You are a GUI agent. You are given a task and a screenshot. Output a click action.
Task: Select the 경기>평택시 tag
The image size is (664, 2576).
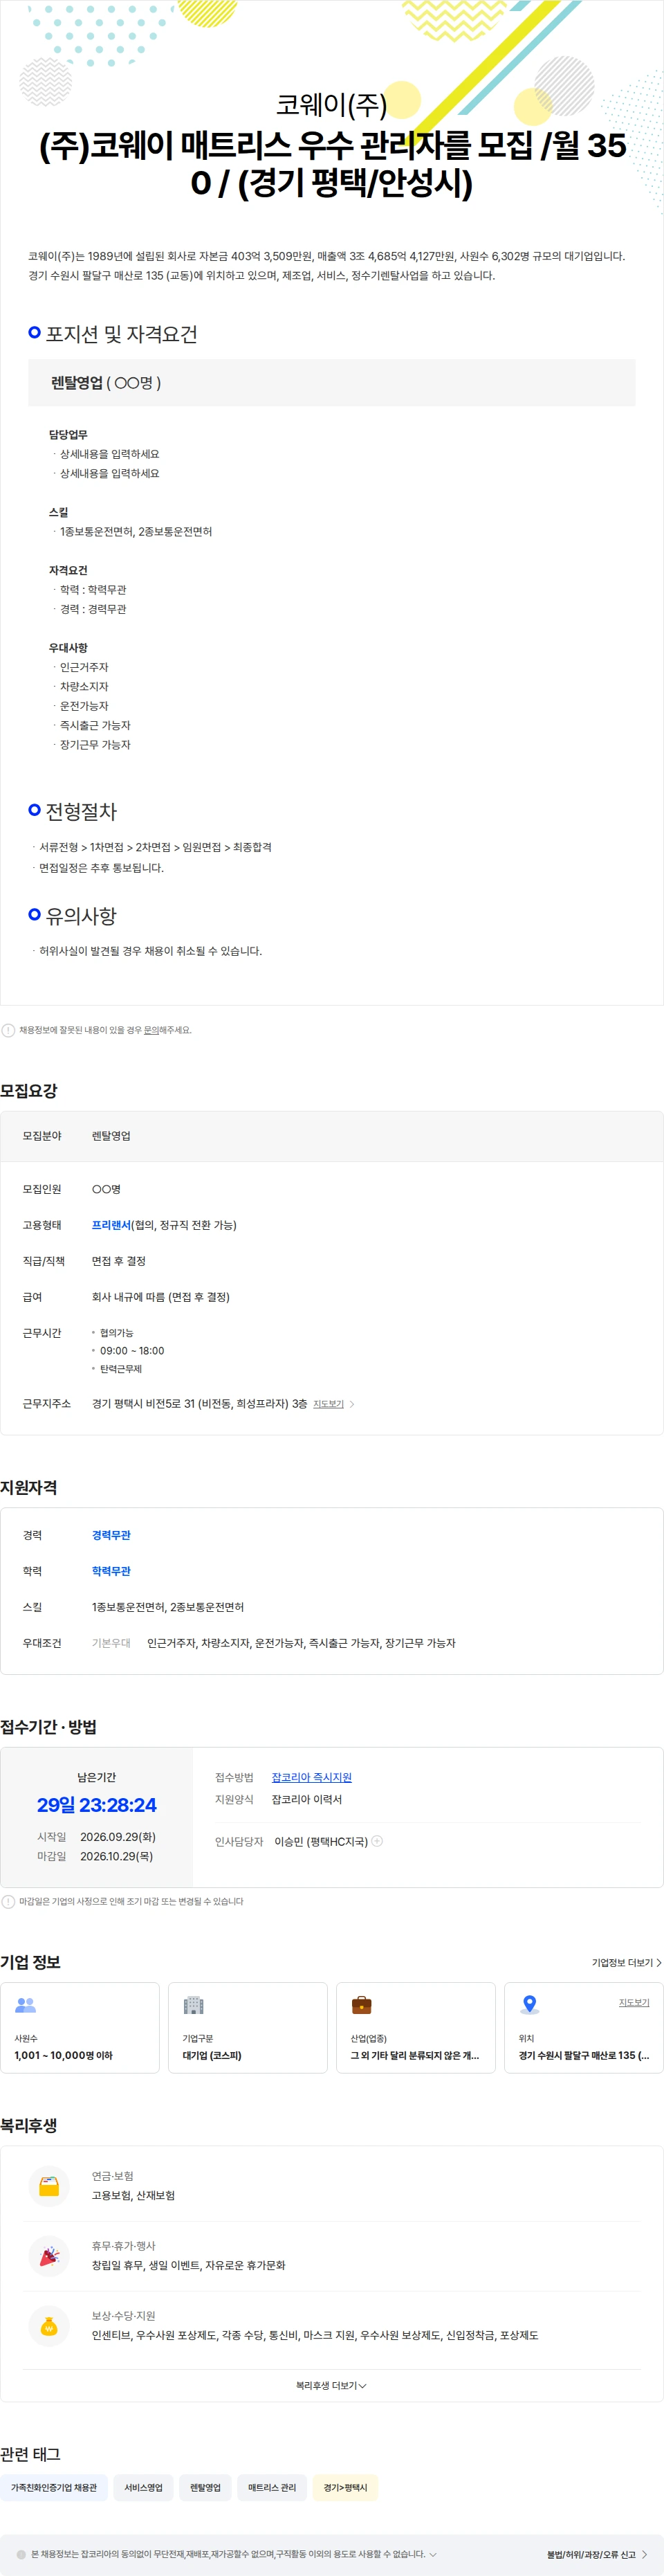coord(345,2487)
